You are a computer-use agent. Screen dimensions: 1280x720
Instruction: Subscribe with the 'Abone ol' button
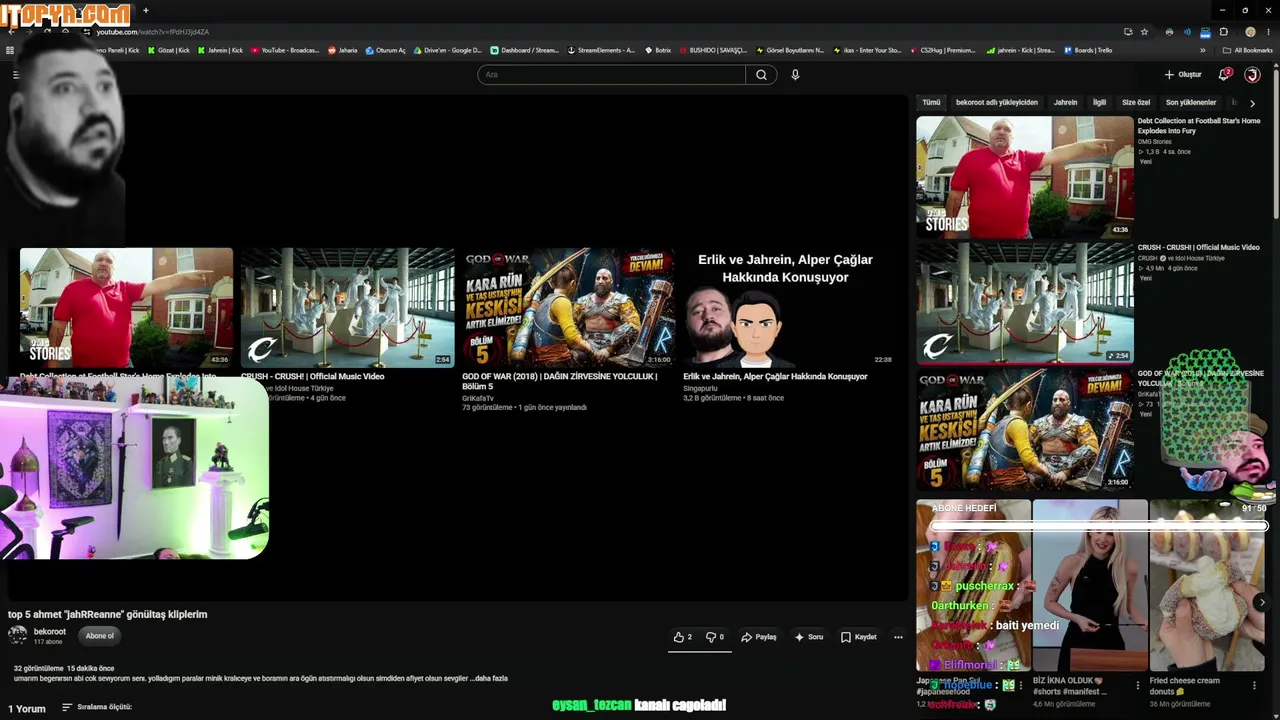point(100,636)
